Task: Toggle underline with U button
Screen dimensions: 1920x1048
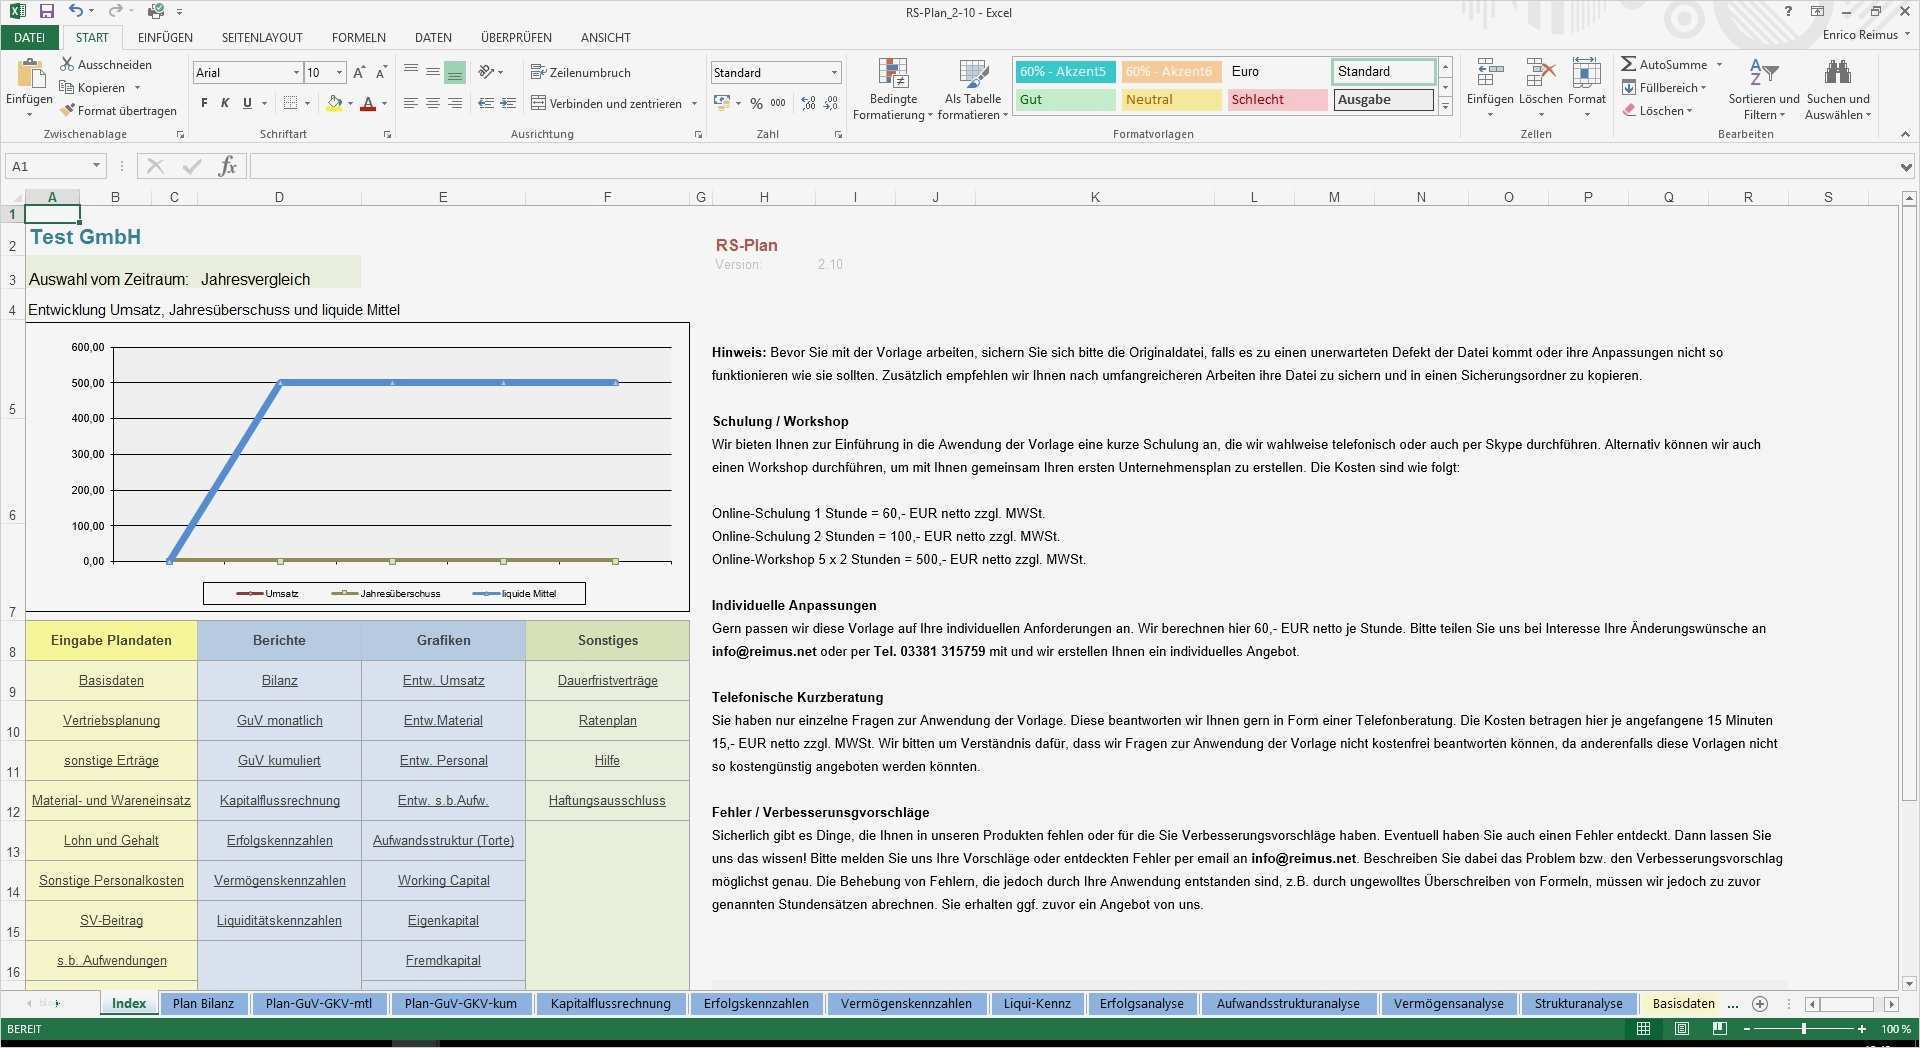Action: coord(245,103)
